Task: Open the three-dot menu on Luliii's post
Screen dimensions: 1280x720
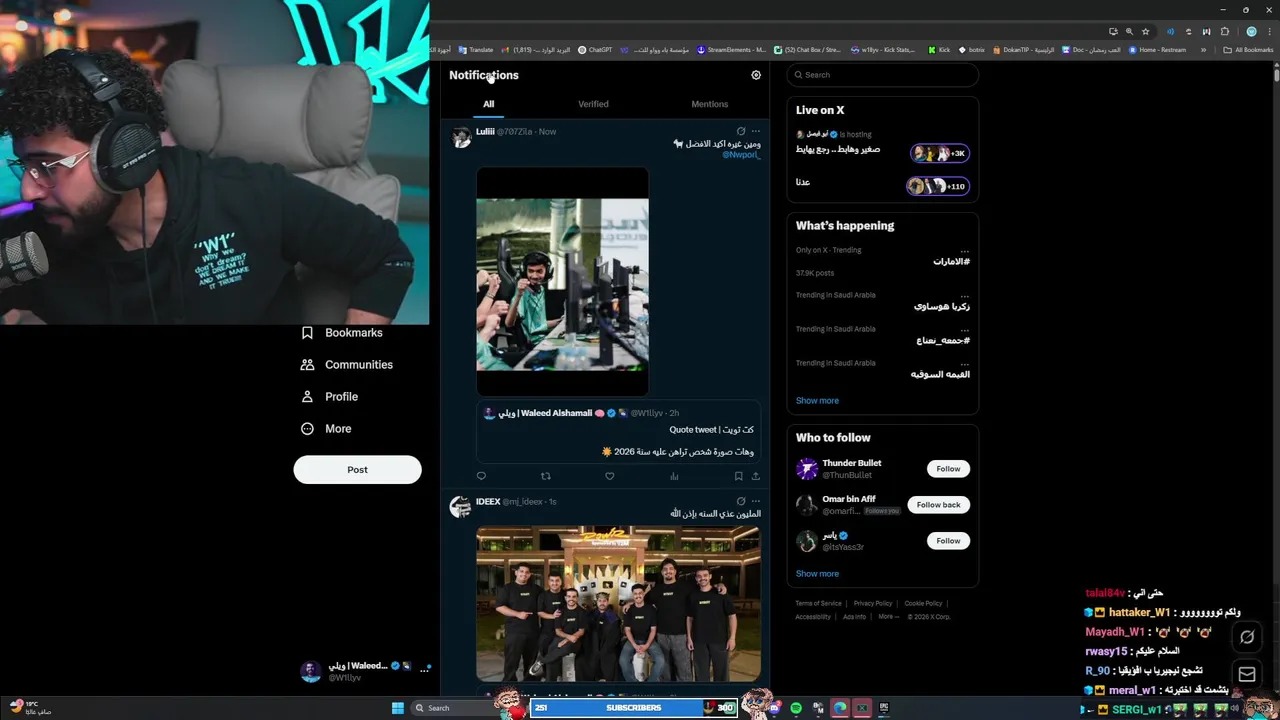Action: [756, 131]
